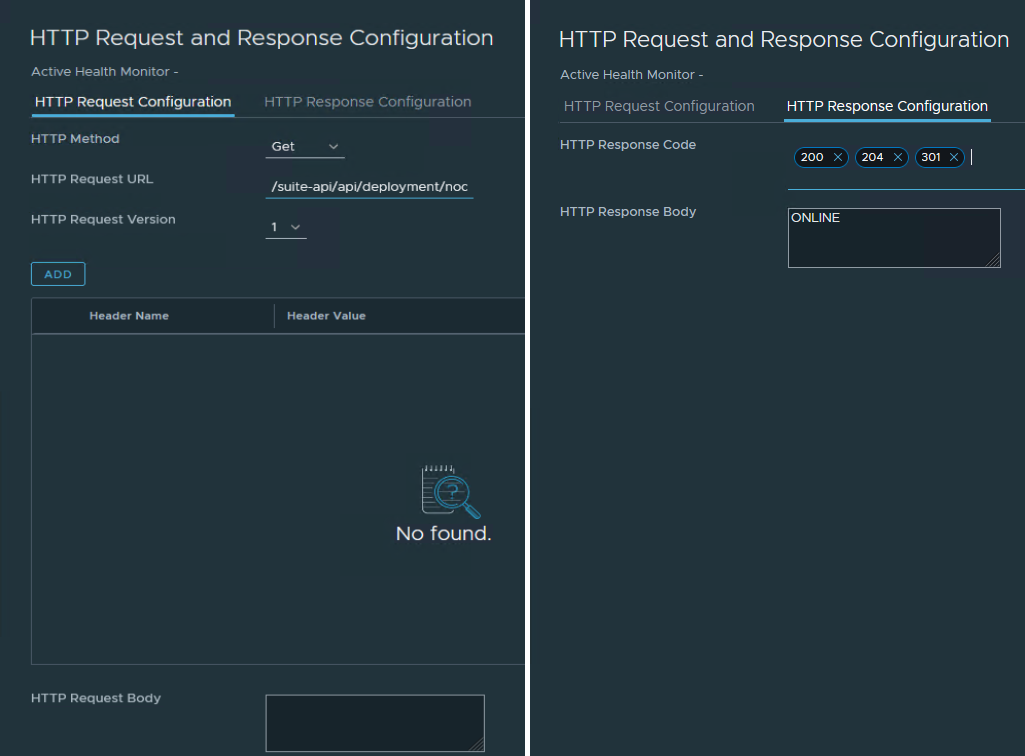Remove the 204 response code chip

[x=897, y=157]
